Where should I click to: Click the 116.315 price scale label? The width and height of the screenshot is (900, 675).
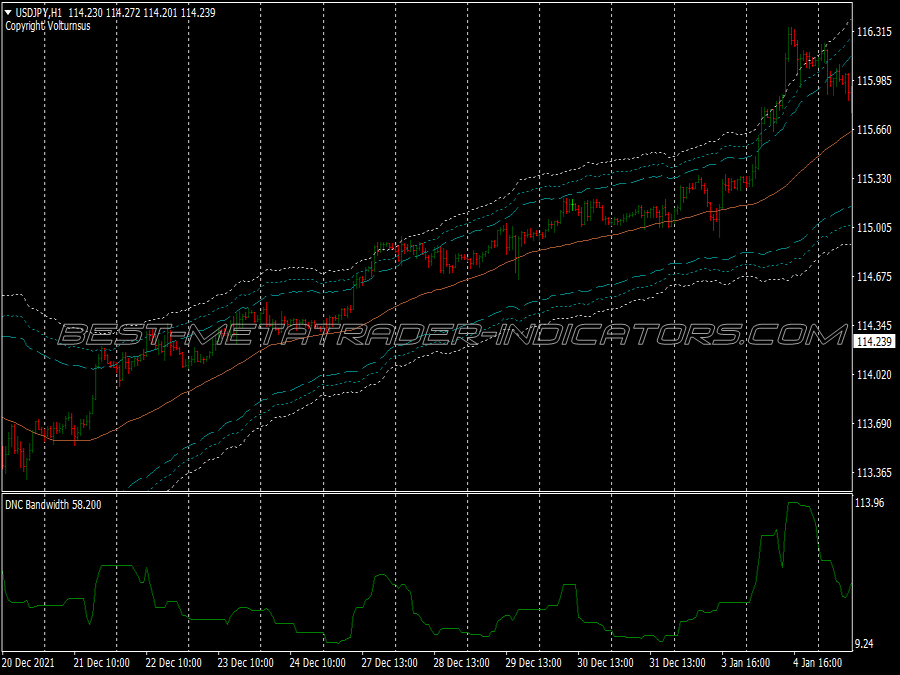point(874,32)
